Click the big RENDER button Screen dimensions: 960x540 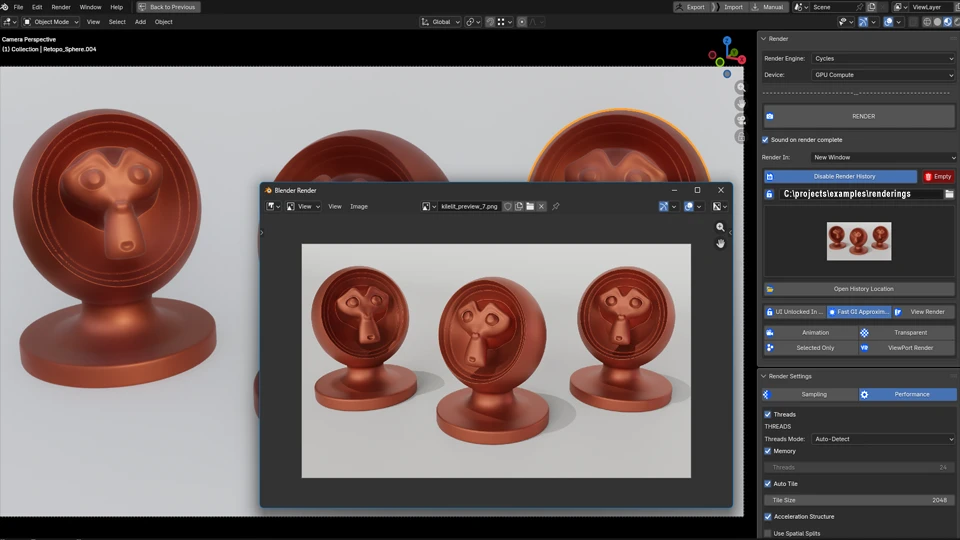click(859, 116)
